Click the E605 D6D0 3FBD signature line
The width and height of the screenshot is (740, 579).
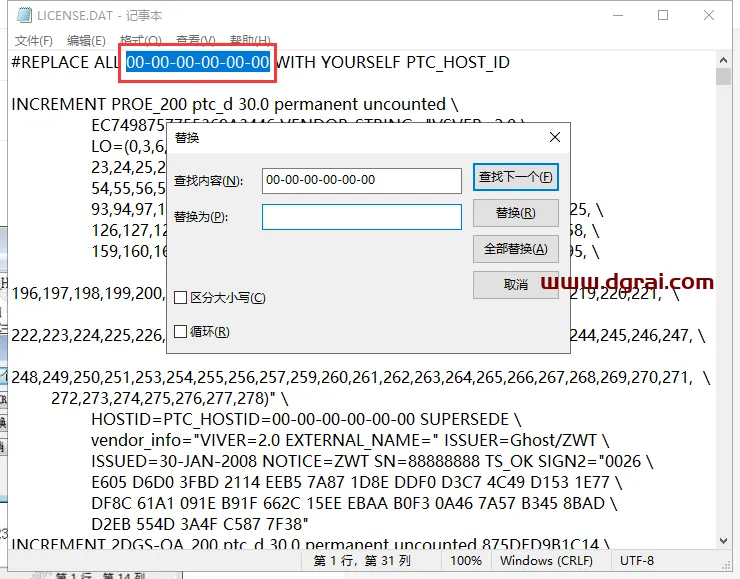pos(356,482)
